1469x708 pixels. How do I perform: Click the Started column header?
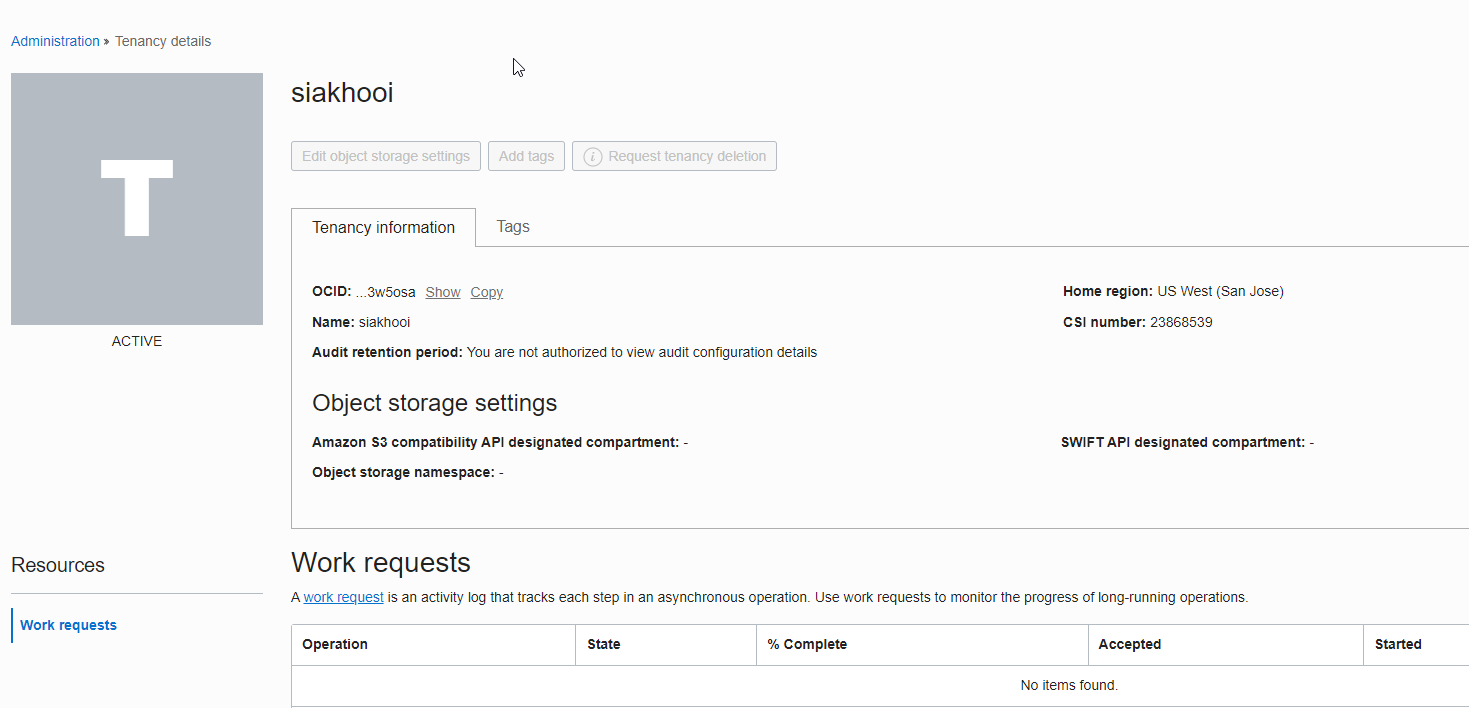coord(1398,644)
